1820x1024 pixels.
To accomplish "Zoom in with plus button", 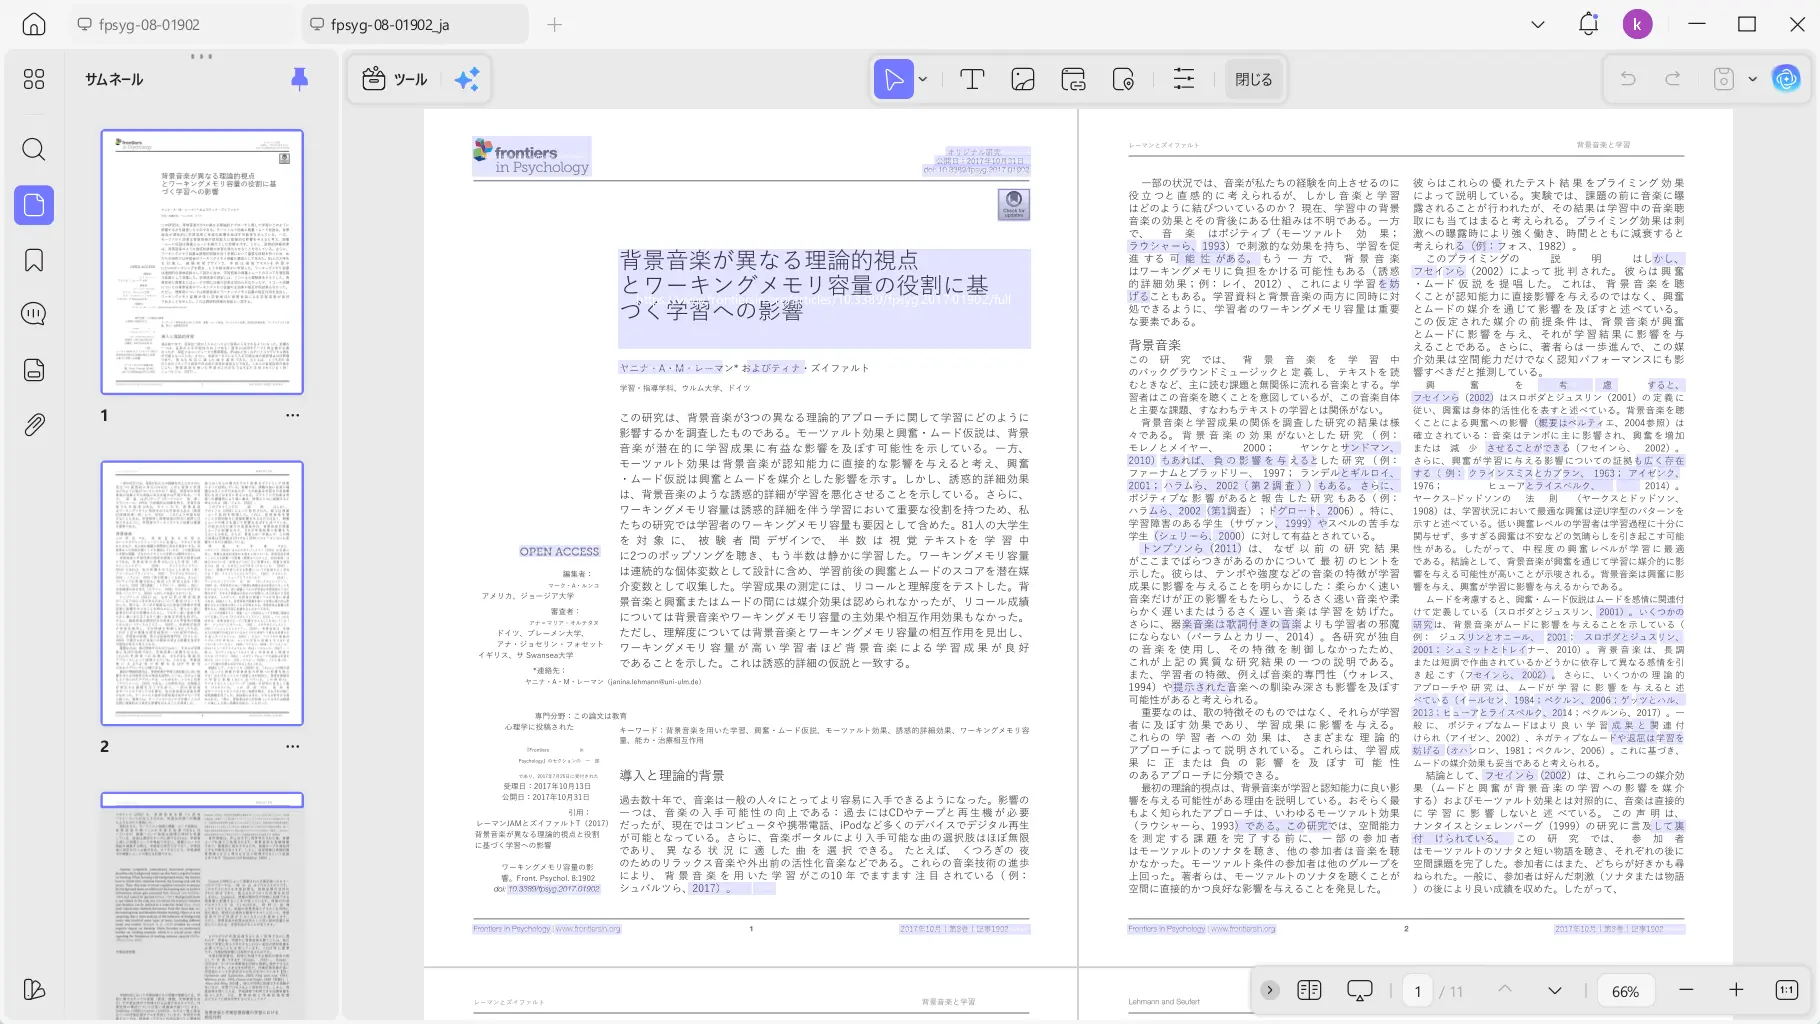I will coord(1736,990).
